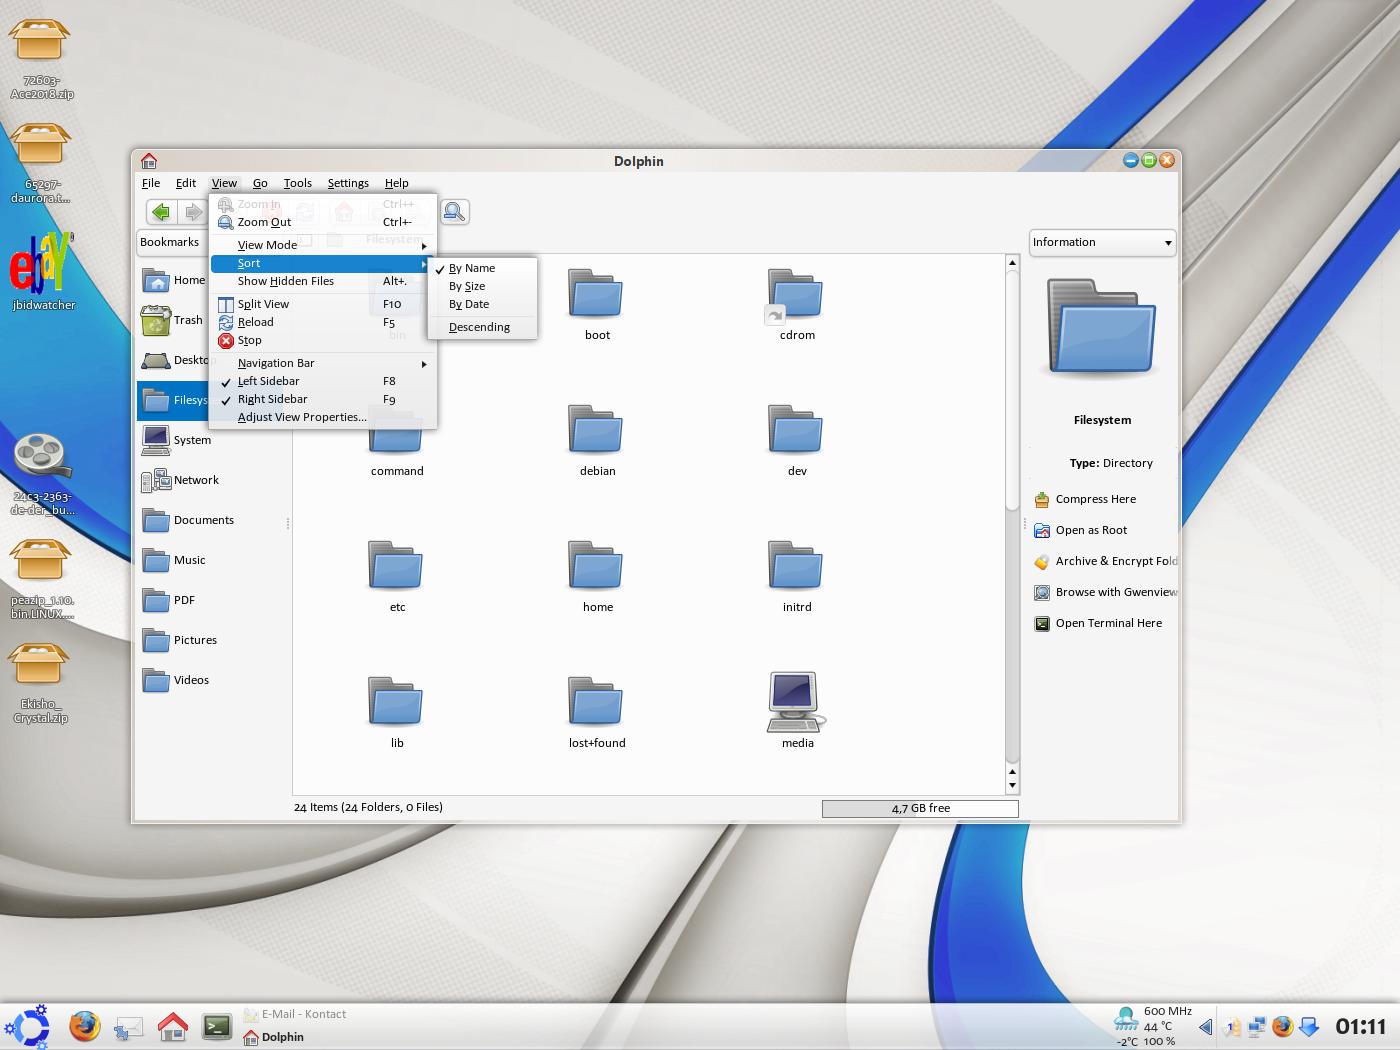Screen dimensions: 1400x1050
Task: Open the Network bookmark in the sidebar
Action: (180, 480)
